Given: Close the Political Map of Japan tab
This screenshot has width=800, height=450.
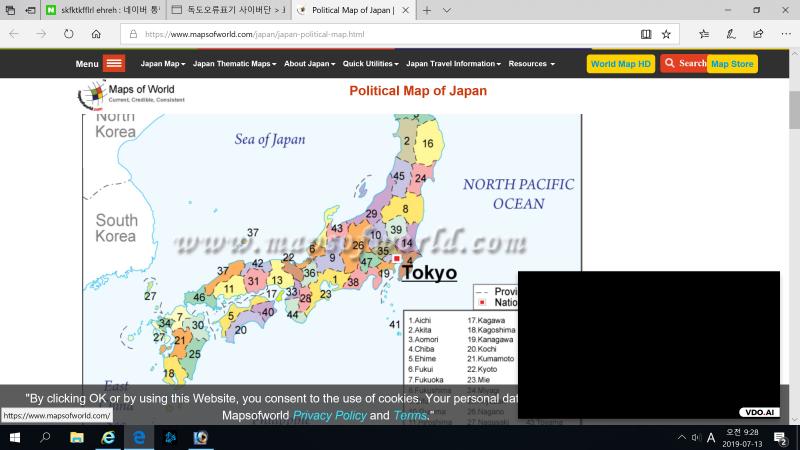Looking at the screenshot, I should pos(406,10).
